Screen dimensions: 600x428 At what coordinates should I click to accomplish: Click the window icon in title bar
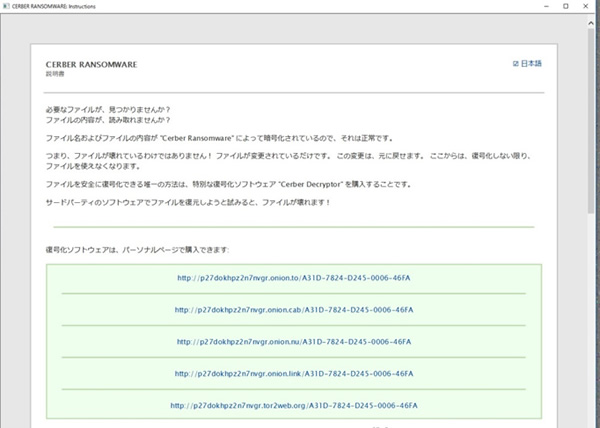pyautogui.click(x=6, y=6)
